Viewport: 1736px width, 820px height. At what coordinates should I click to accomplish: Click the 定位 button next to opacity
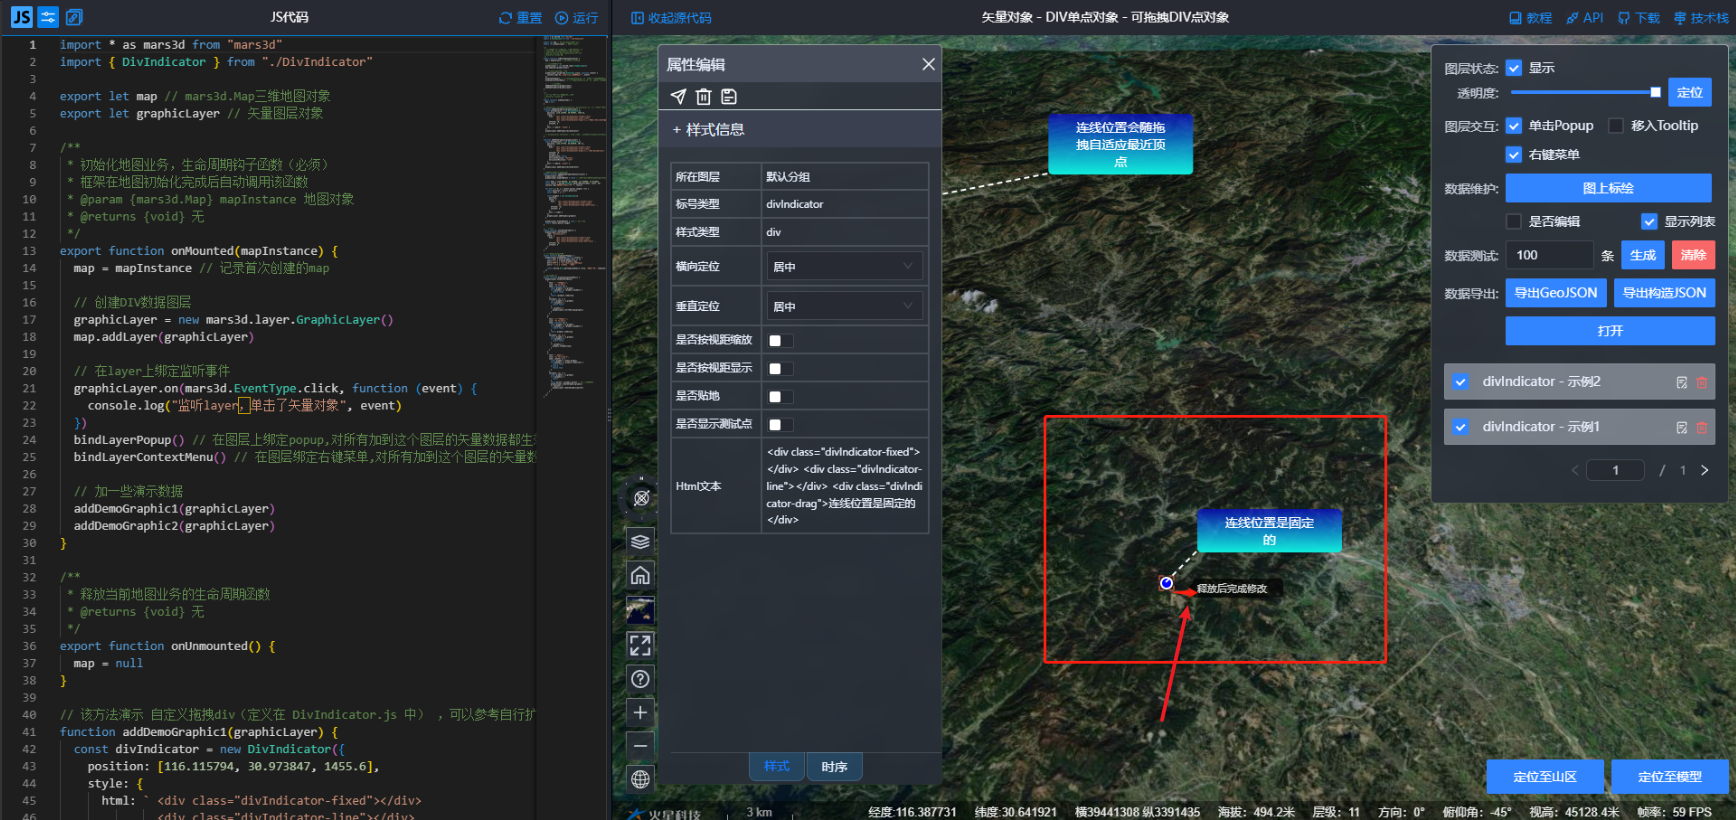(x=1690, y=92)
